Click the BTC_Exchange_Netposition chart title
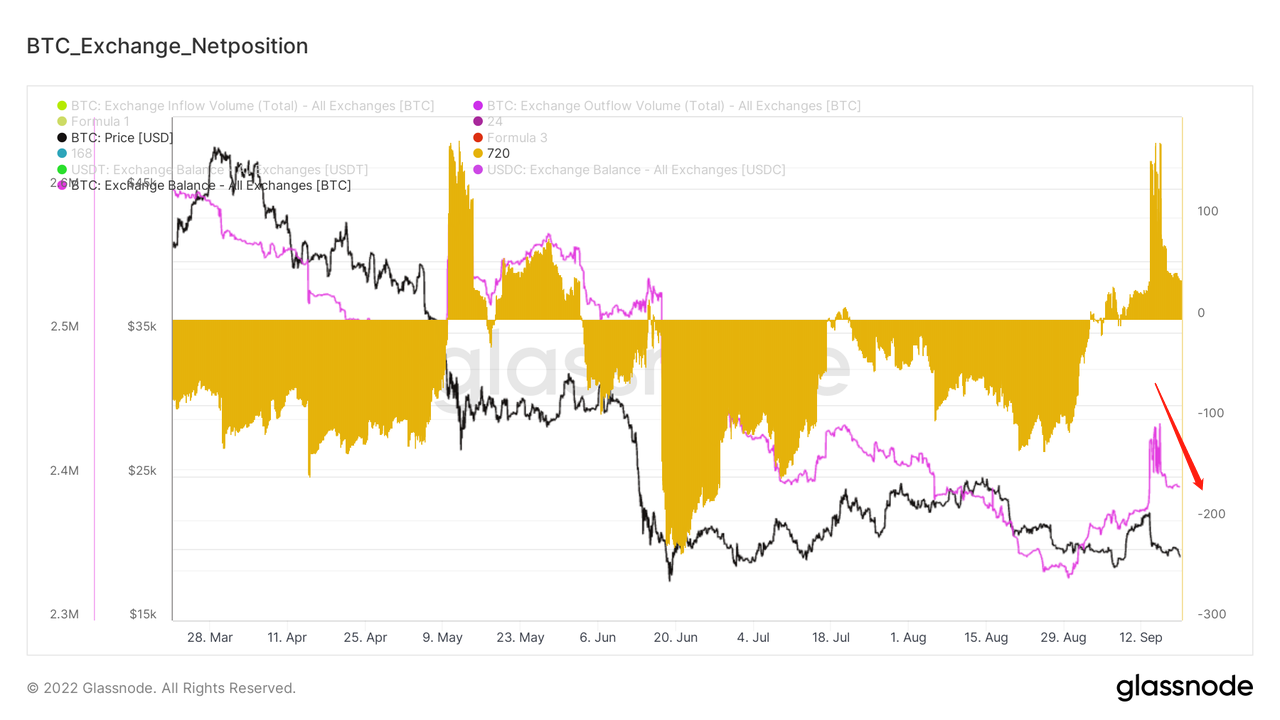 tap(167, 46)
